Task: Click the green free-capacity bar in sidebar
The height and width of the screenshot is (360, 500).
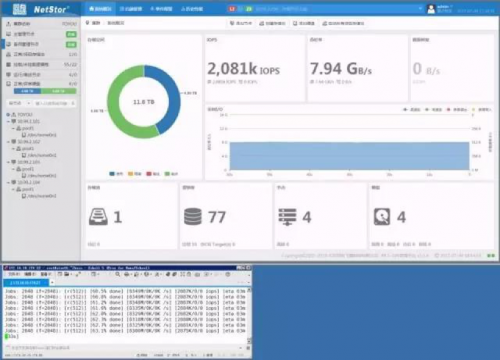Action: click(59, 91)
